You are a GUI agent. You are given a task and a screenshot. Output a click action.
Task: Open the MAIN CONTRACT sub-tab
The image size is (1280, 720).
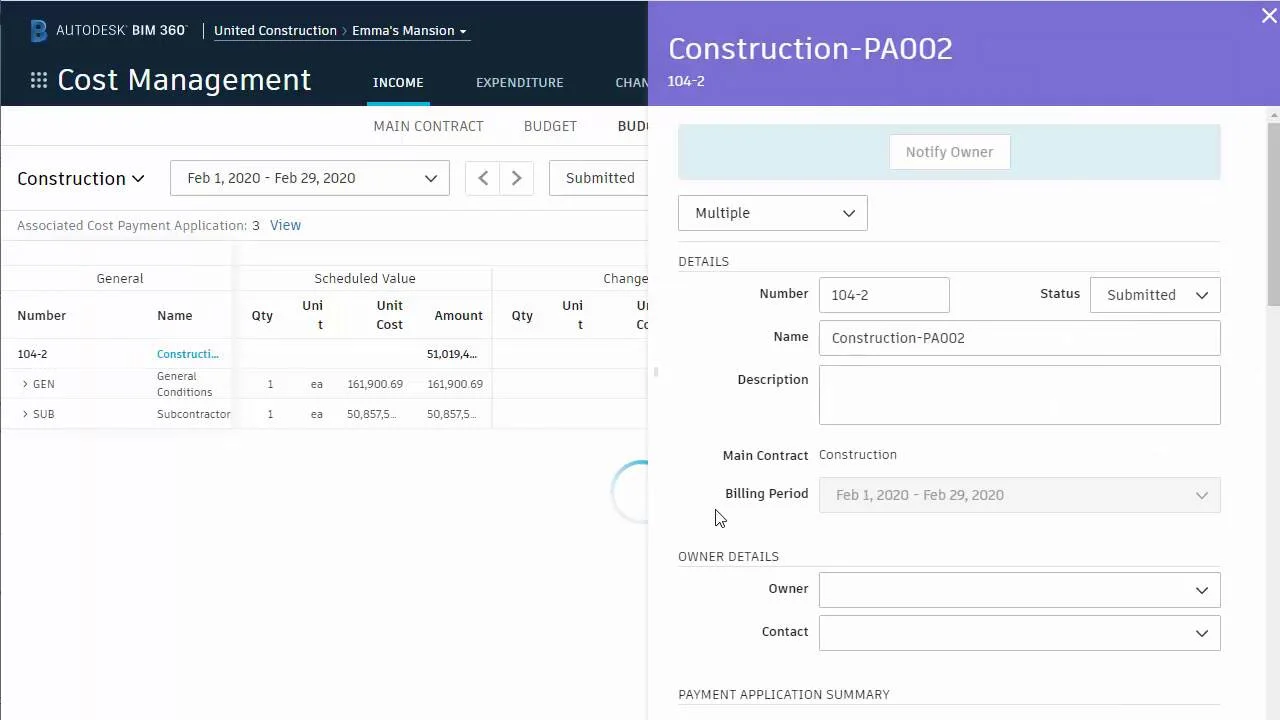(428, 126)
